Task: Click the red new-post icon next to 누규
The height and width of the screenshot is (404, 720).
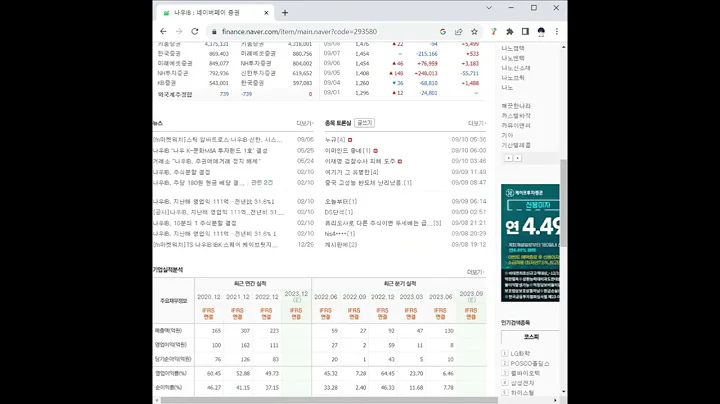Action: (350, 140)
